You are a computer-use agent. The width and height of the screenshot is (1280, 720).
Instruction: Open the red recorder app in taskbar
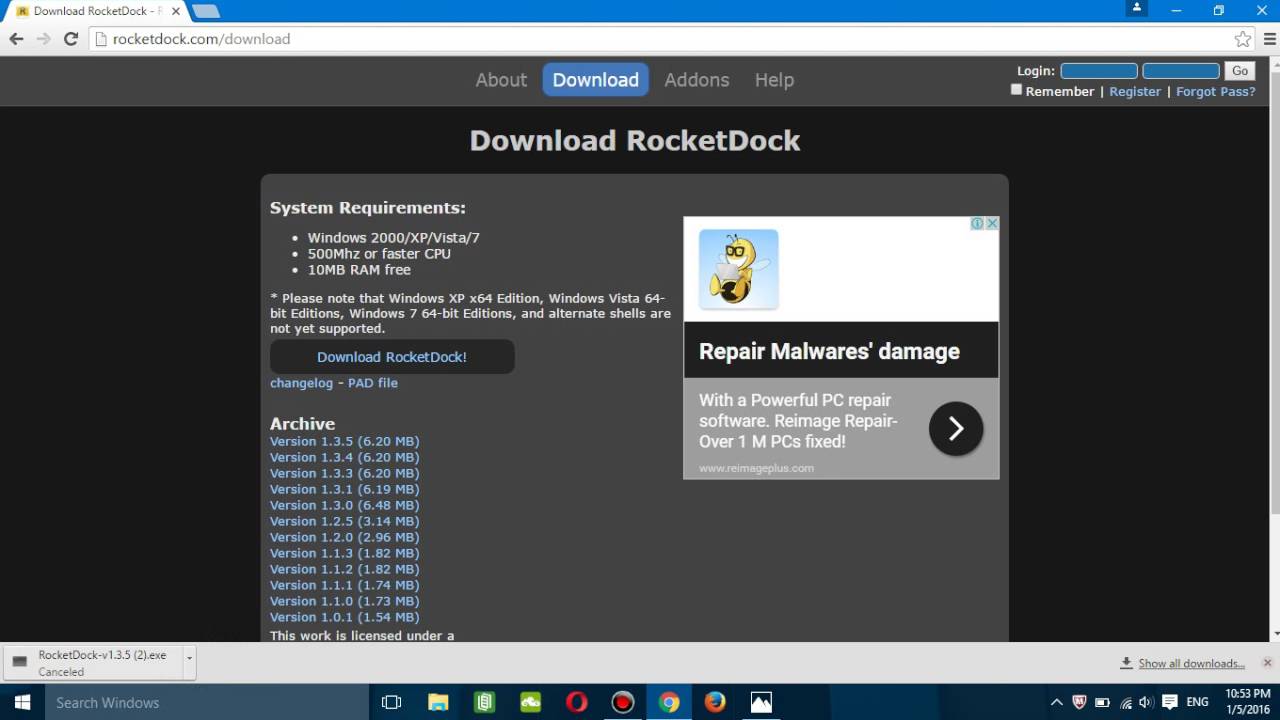623,702
